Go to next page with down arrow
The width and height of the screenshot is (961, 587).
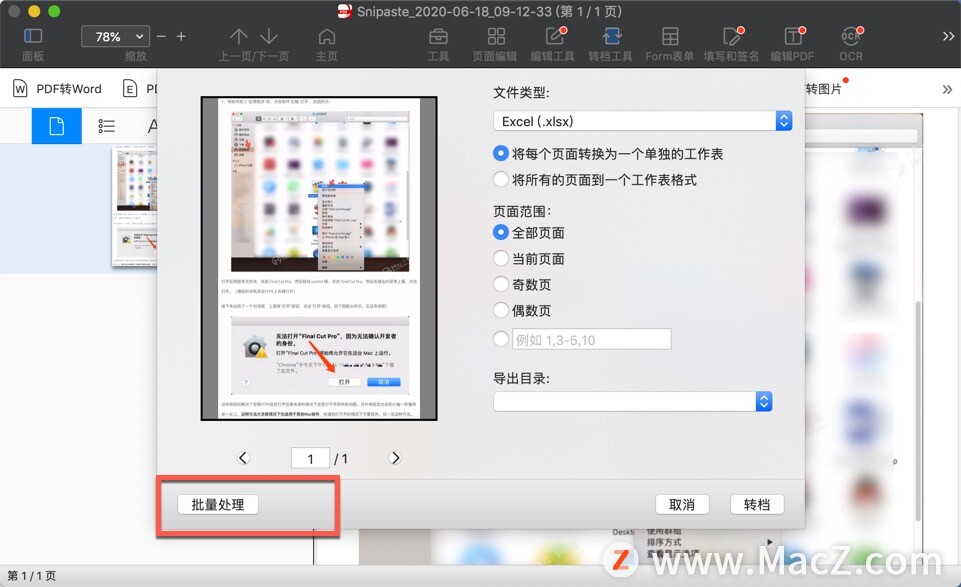(269, 36)
